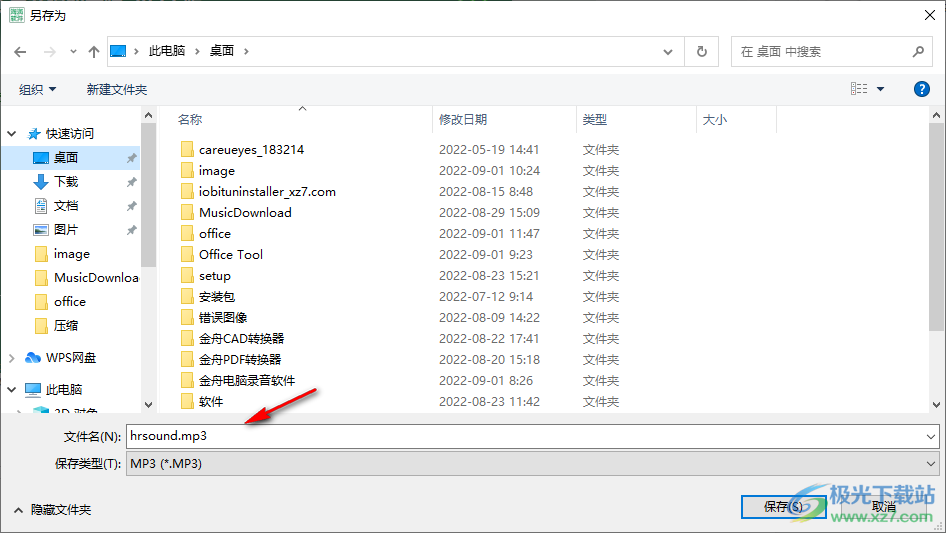Select the careueyes_183214 folder
Viewport: 946px width, 533px height.
251,150
